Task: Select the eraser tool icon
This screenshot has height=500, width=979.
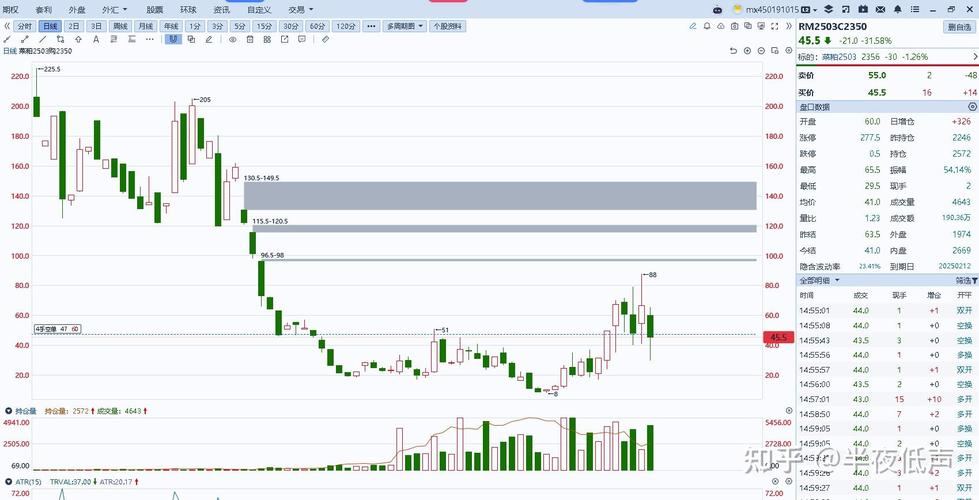Action: coord(325,39)
